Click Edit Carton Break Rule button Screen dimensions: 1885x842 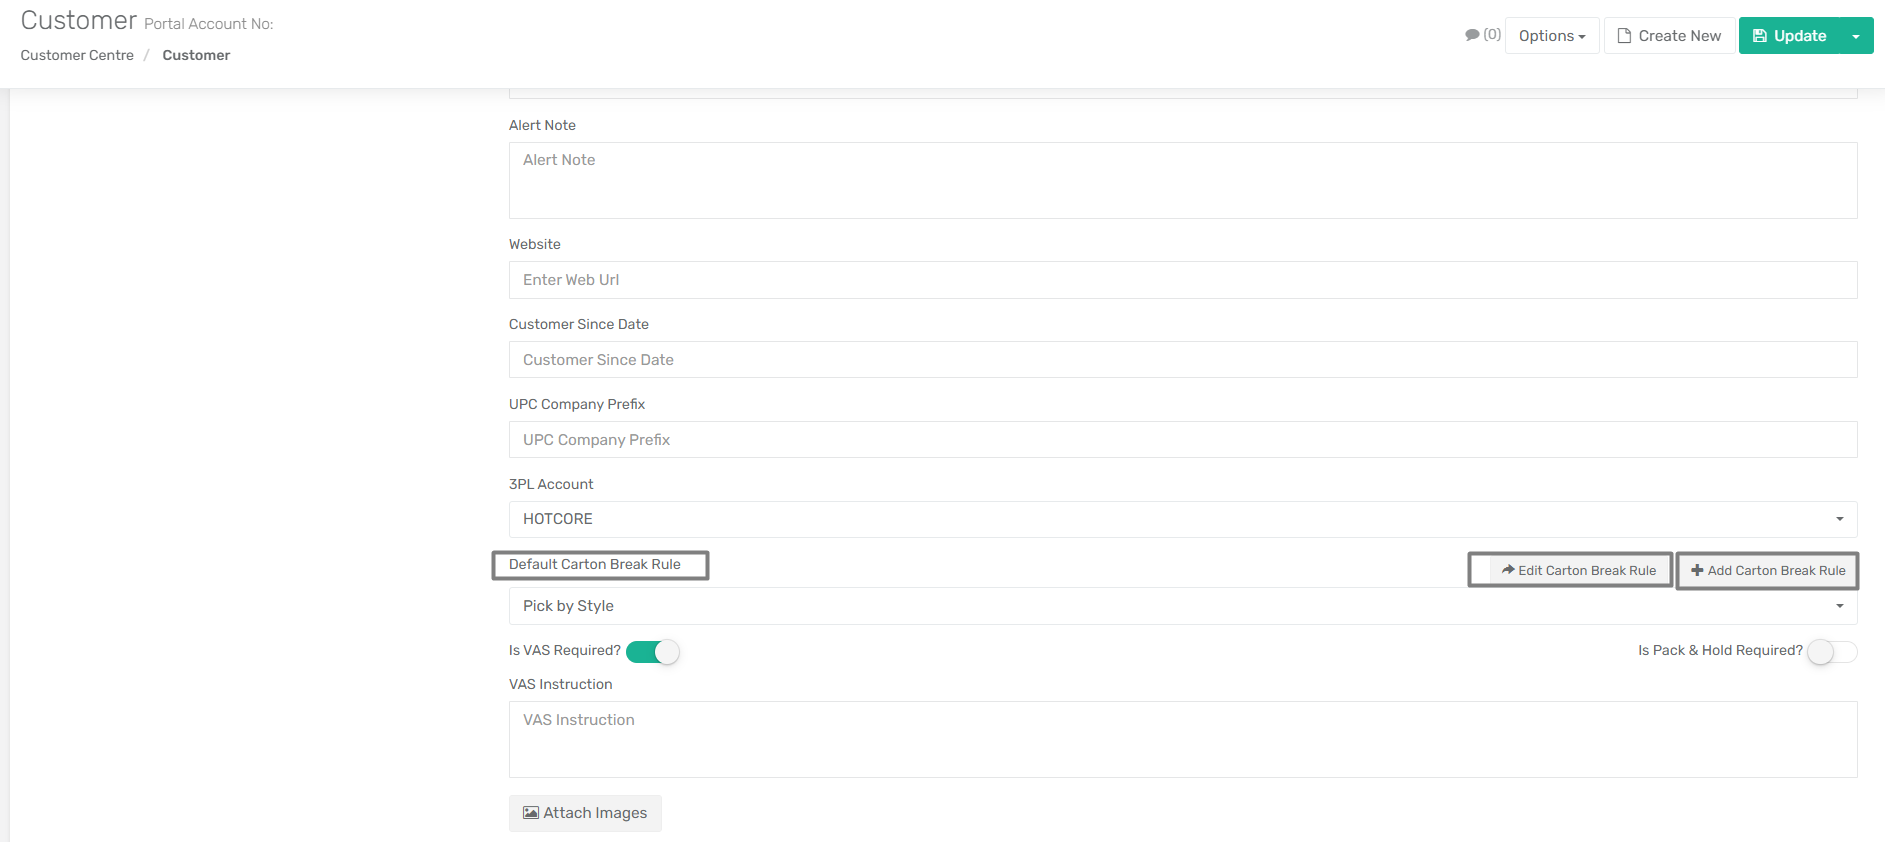point(1578,570)
